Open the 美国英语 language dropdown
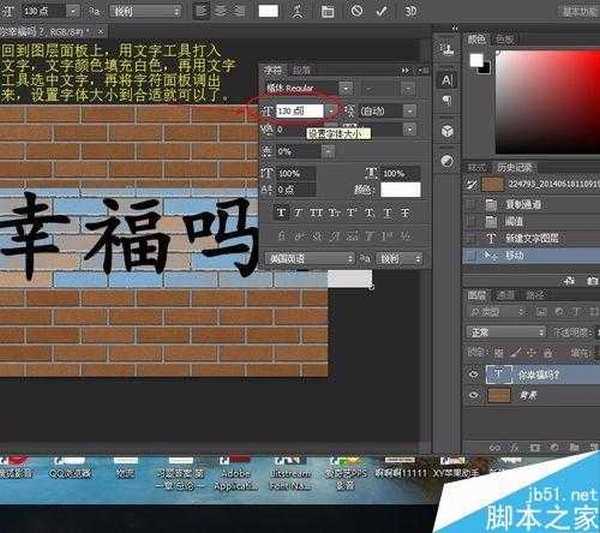 (x=310, y=258)
